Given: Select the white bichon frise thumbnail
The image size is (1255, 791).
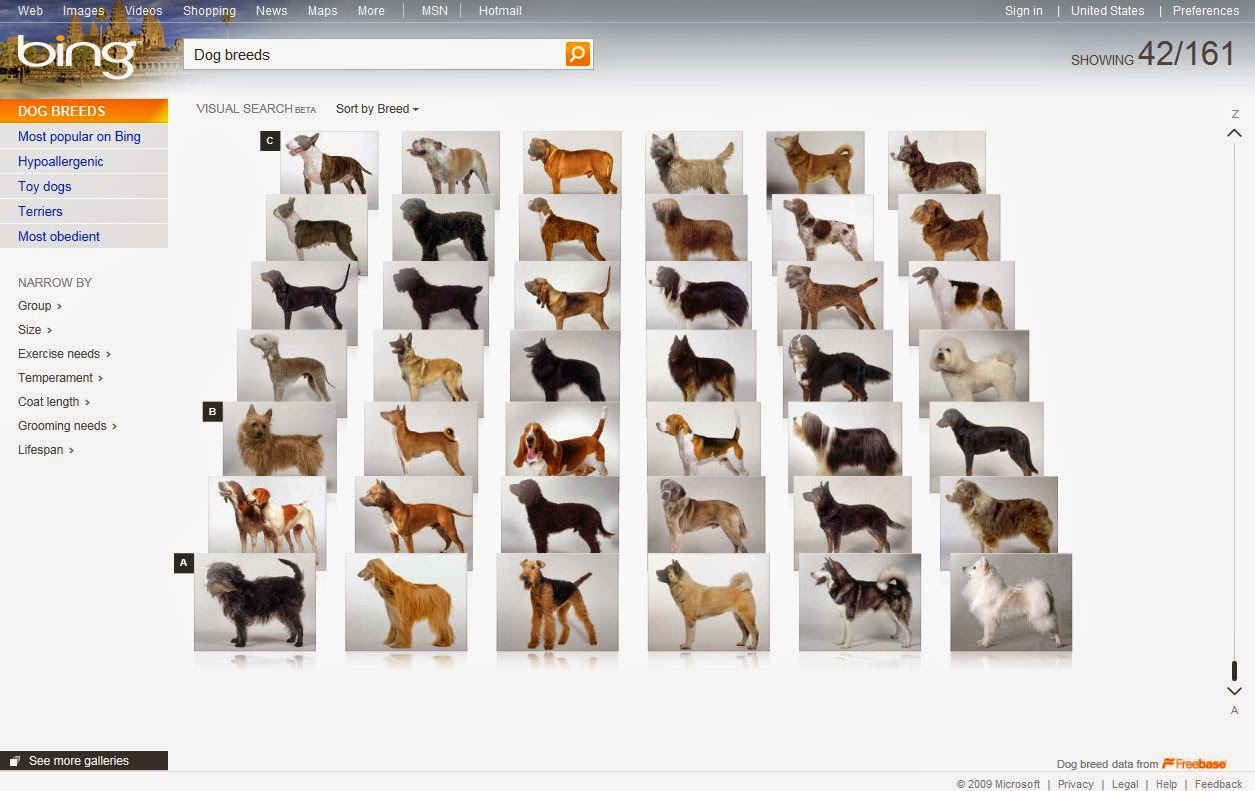Looking at the screenshot, I should [x=974, y=367].
